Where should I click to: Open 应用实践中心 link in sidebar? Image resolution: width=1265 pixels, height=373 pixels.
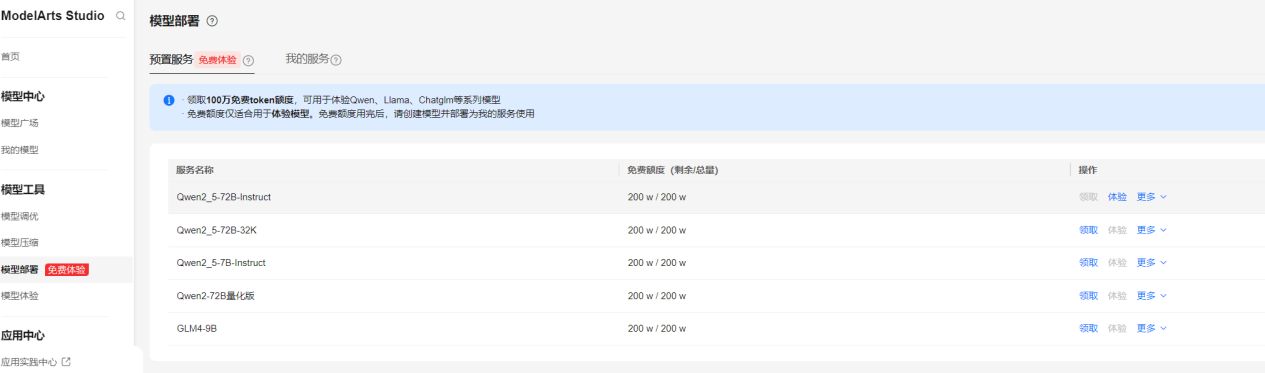point(28,362)
